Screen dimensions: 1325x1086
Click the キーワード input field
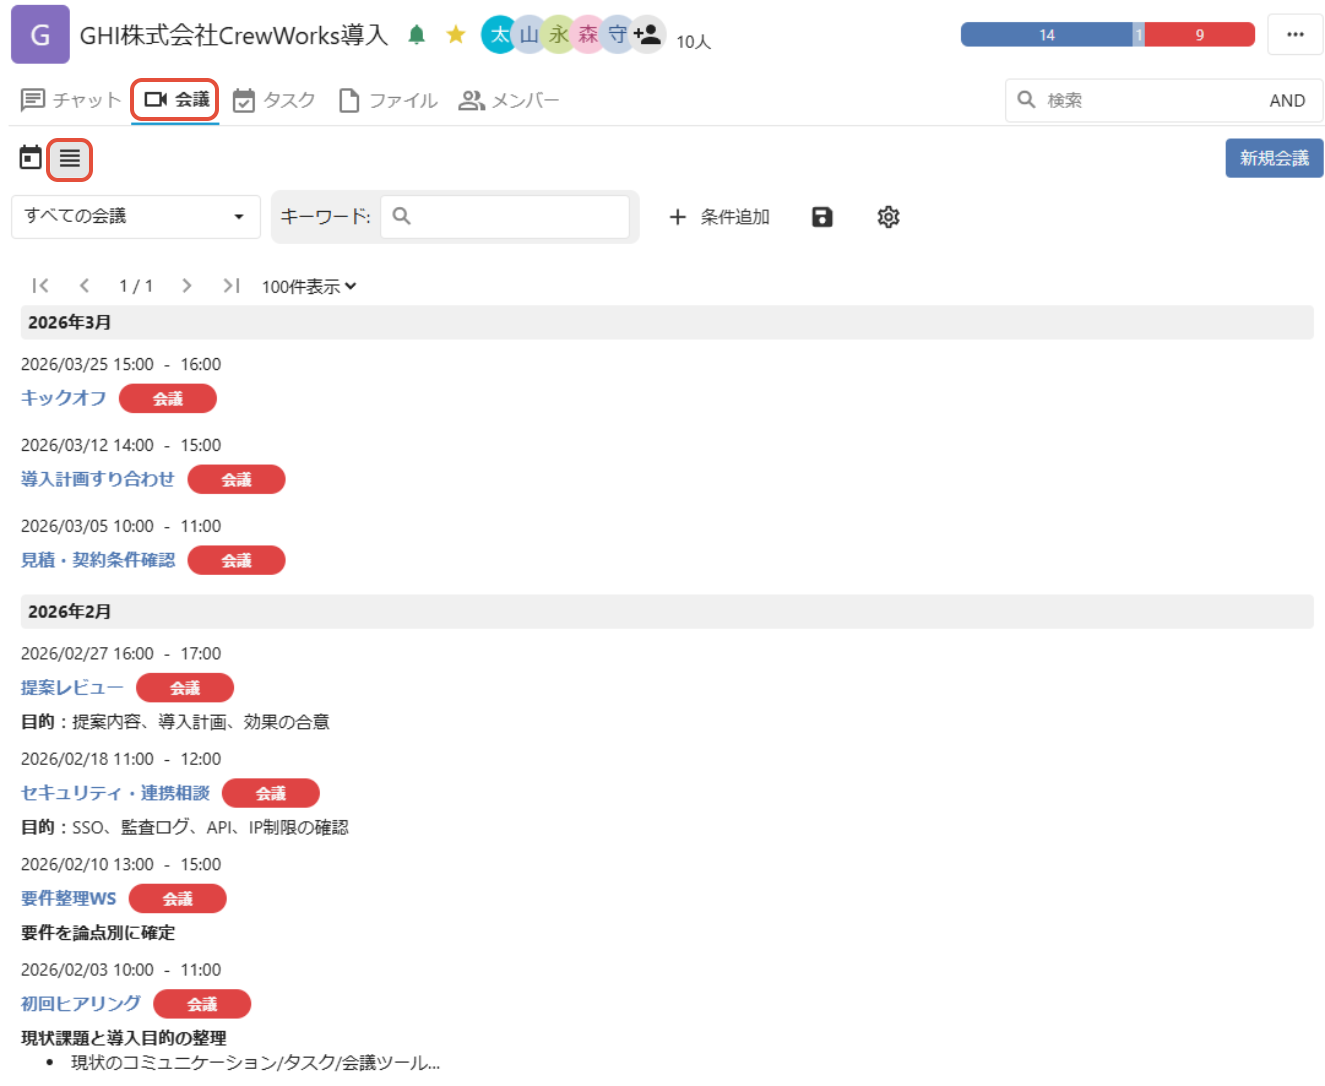point(505,216)
